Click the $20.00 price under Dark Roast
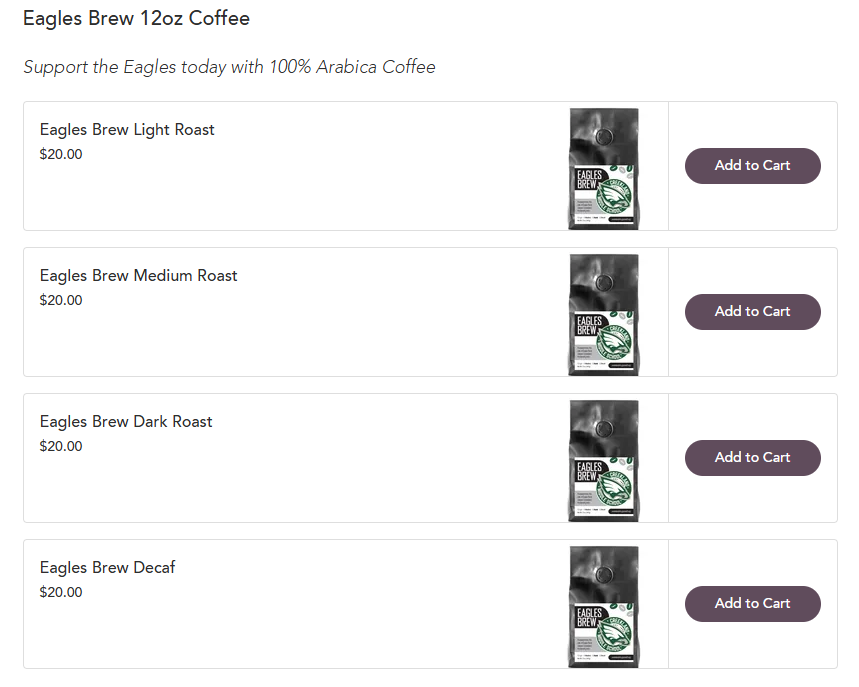The width and height of the screenshot is (859, 687). (x=61, y=446)
